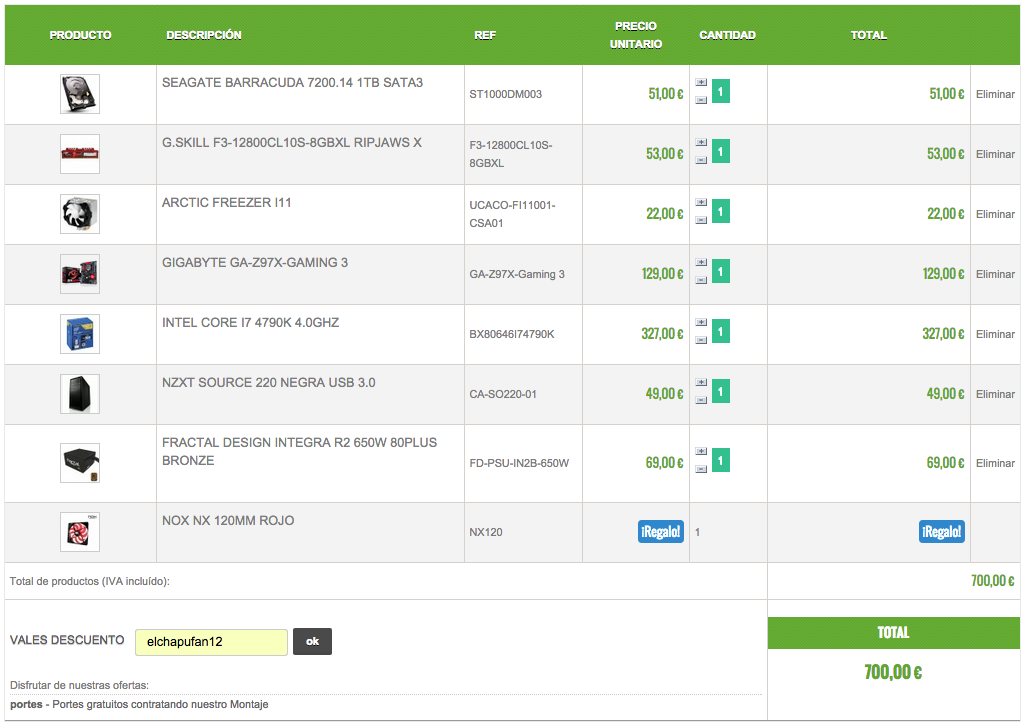Open SEAGATE BARRACUDA 7200.14 1TB SATA3 description

292,83
